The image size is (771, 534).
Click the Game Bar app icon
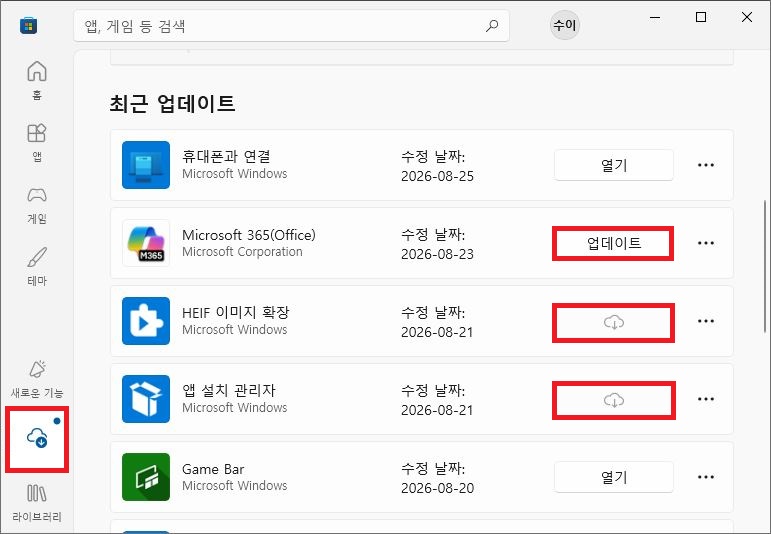pyautogui.click(x=146, y=477)
